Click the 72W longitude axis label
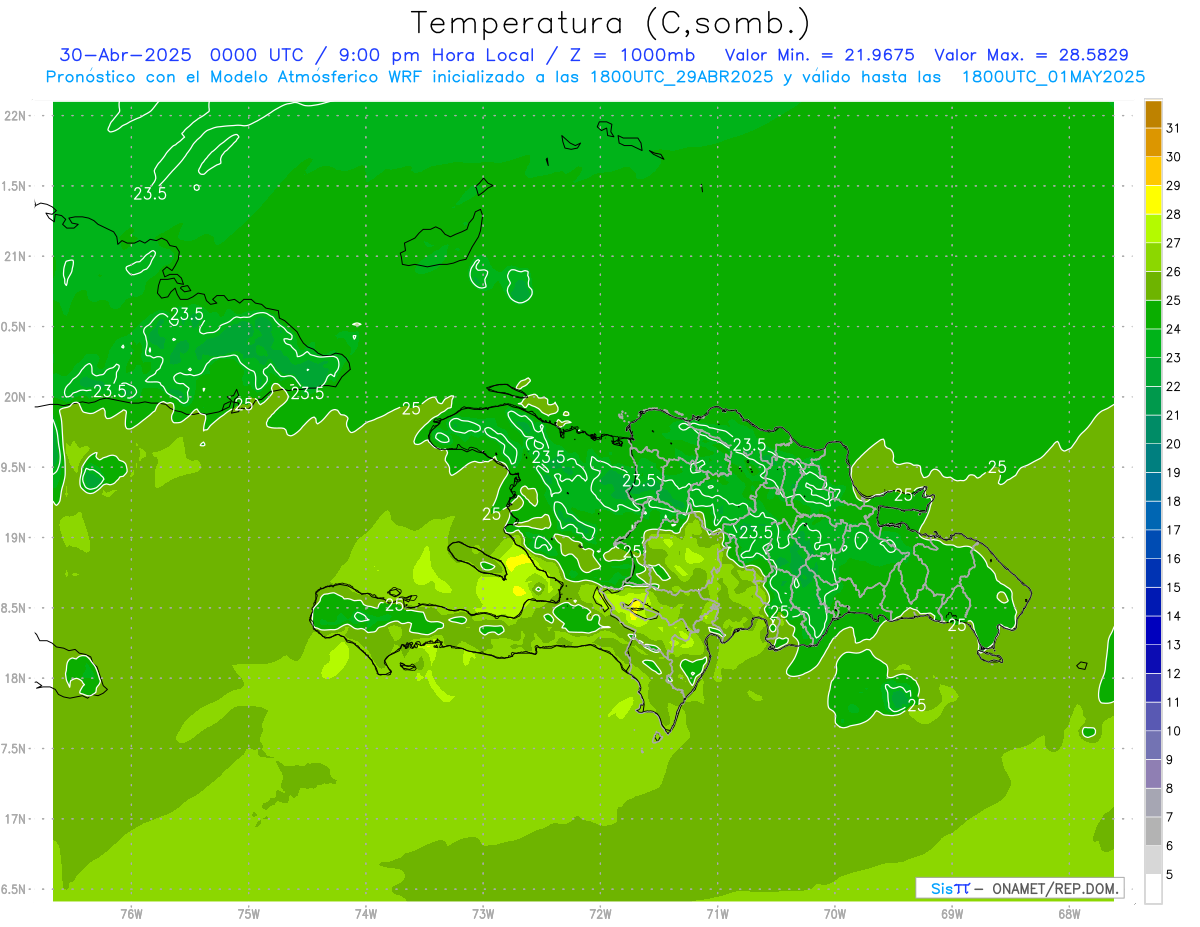This screenshot has height=927, width=1200. click(x=600, y=914)
